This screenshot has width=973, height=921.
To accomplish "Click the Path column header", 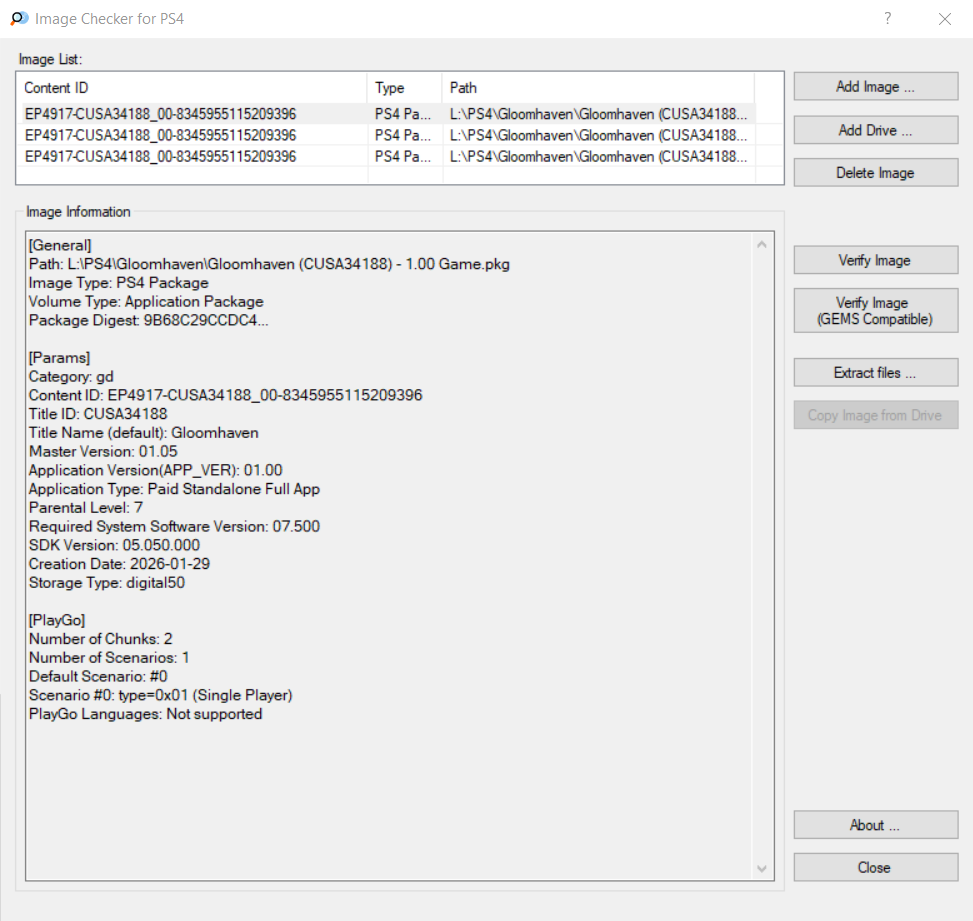I will (x=598, y=88).
